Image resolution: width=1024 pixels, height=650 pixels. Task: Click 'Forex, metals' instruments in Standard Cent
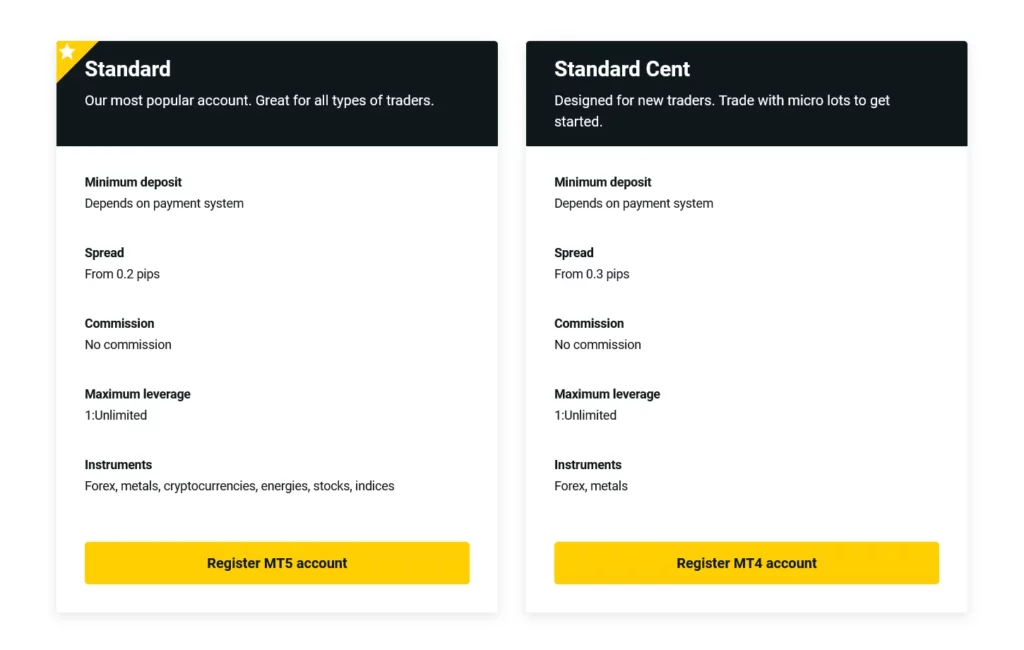pyautogui.click(x=591, y=486)
